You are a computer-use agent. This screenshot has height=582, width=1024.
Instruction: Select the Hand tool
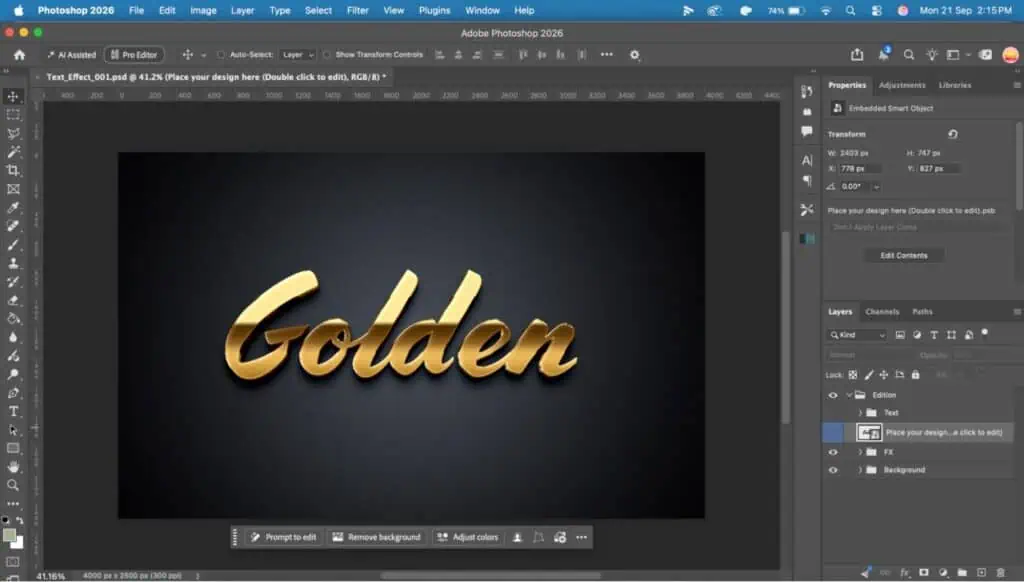(13, 467)
